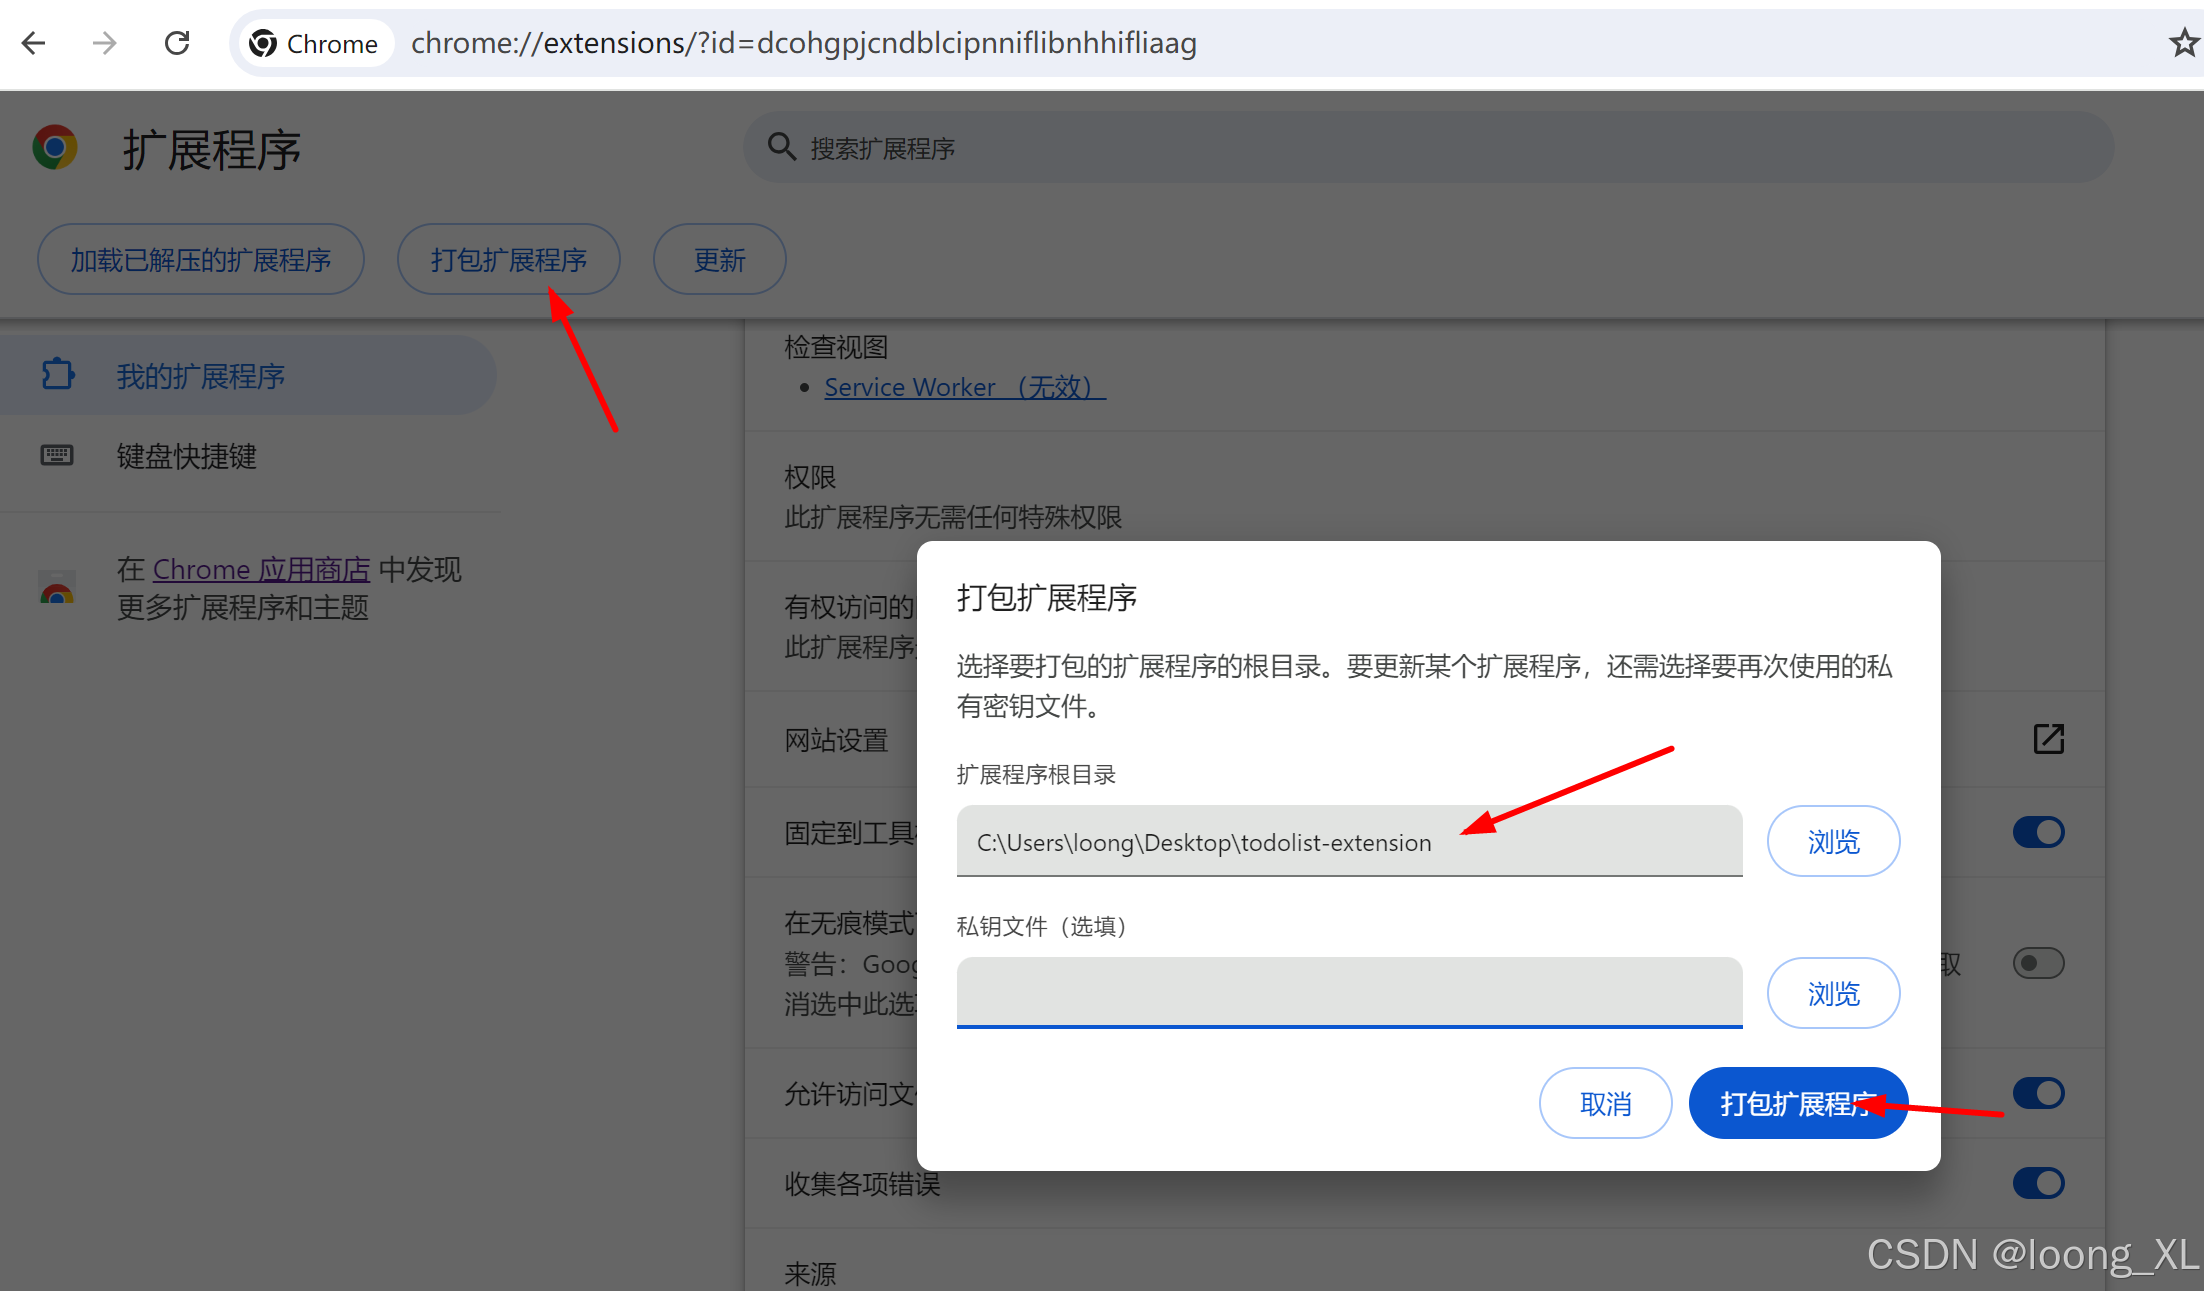
Task: Click the Chrome extensions search icon
Action: click(778, 148)
